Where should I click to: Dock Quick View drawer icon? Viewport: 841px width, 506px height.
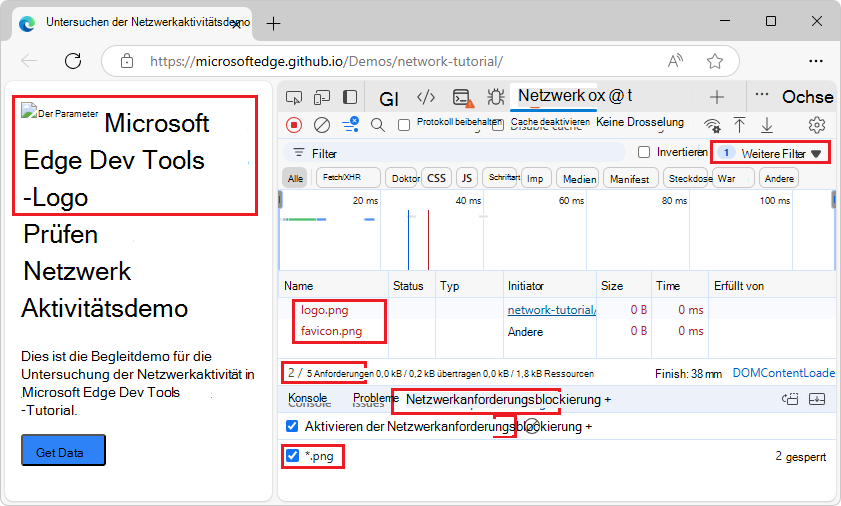tap(790, 399)
